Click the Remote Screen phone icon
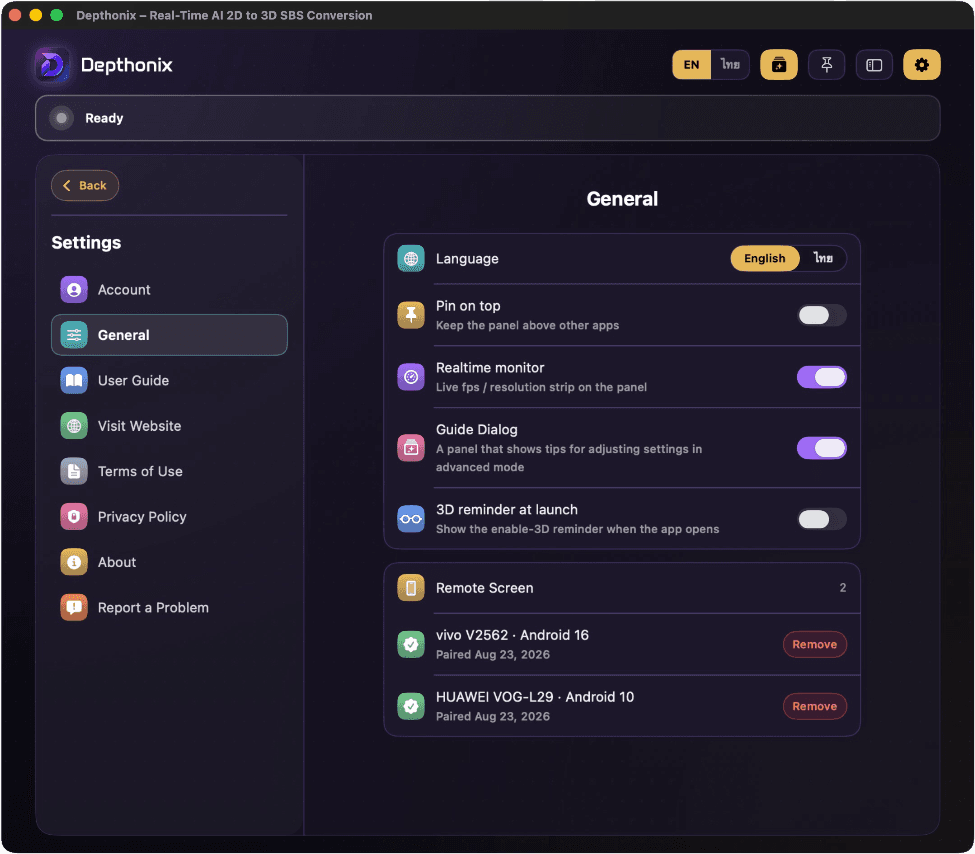975x854 pixels. [x=410, y=588]
